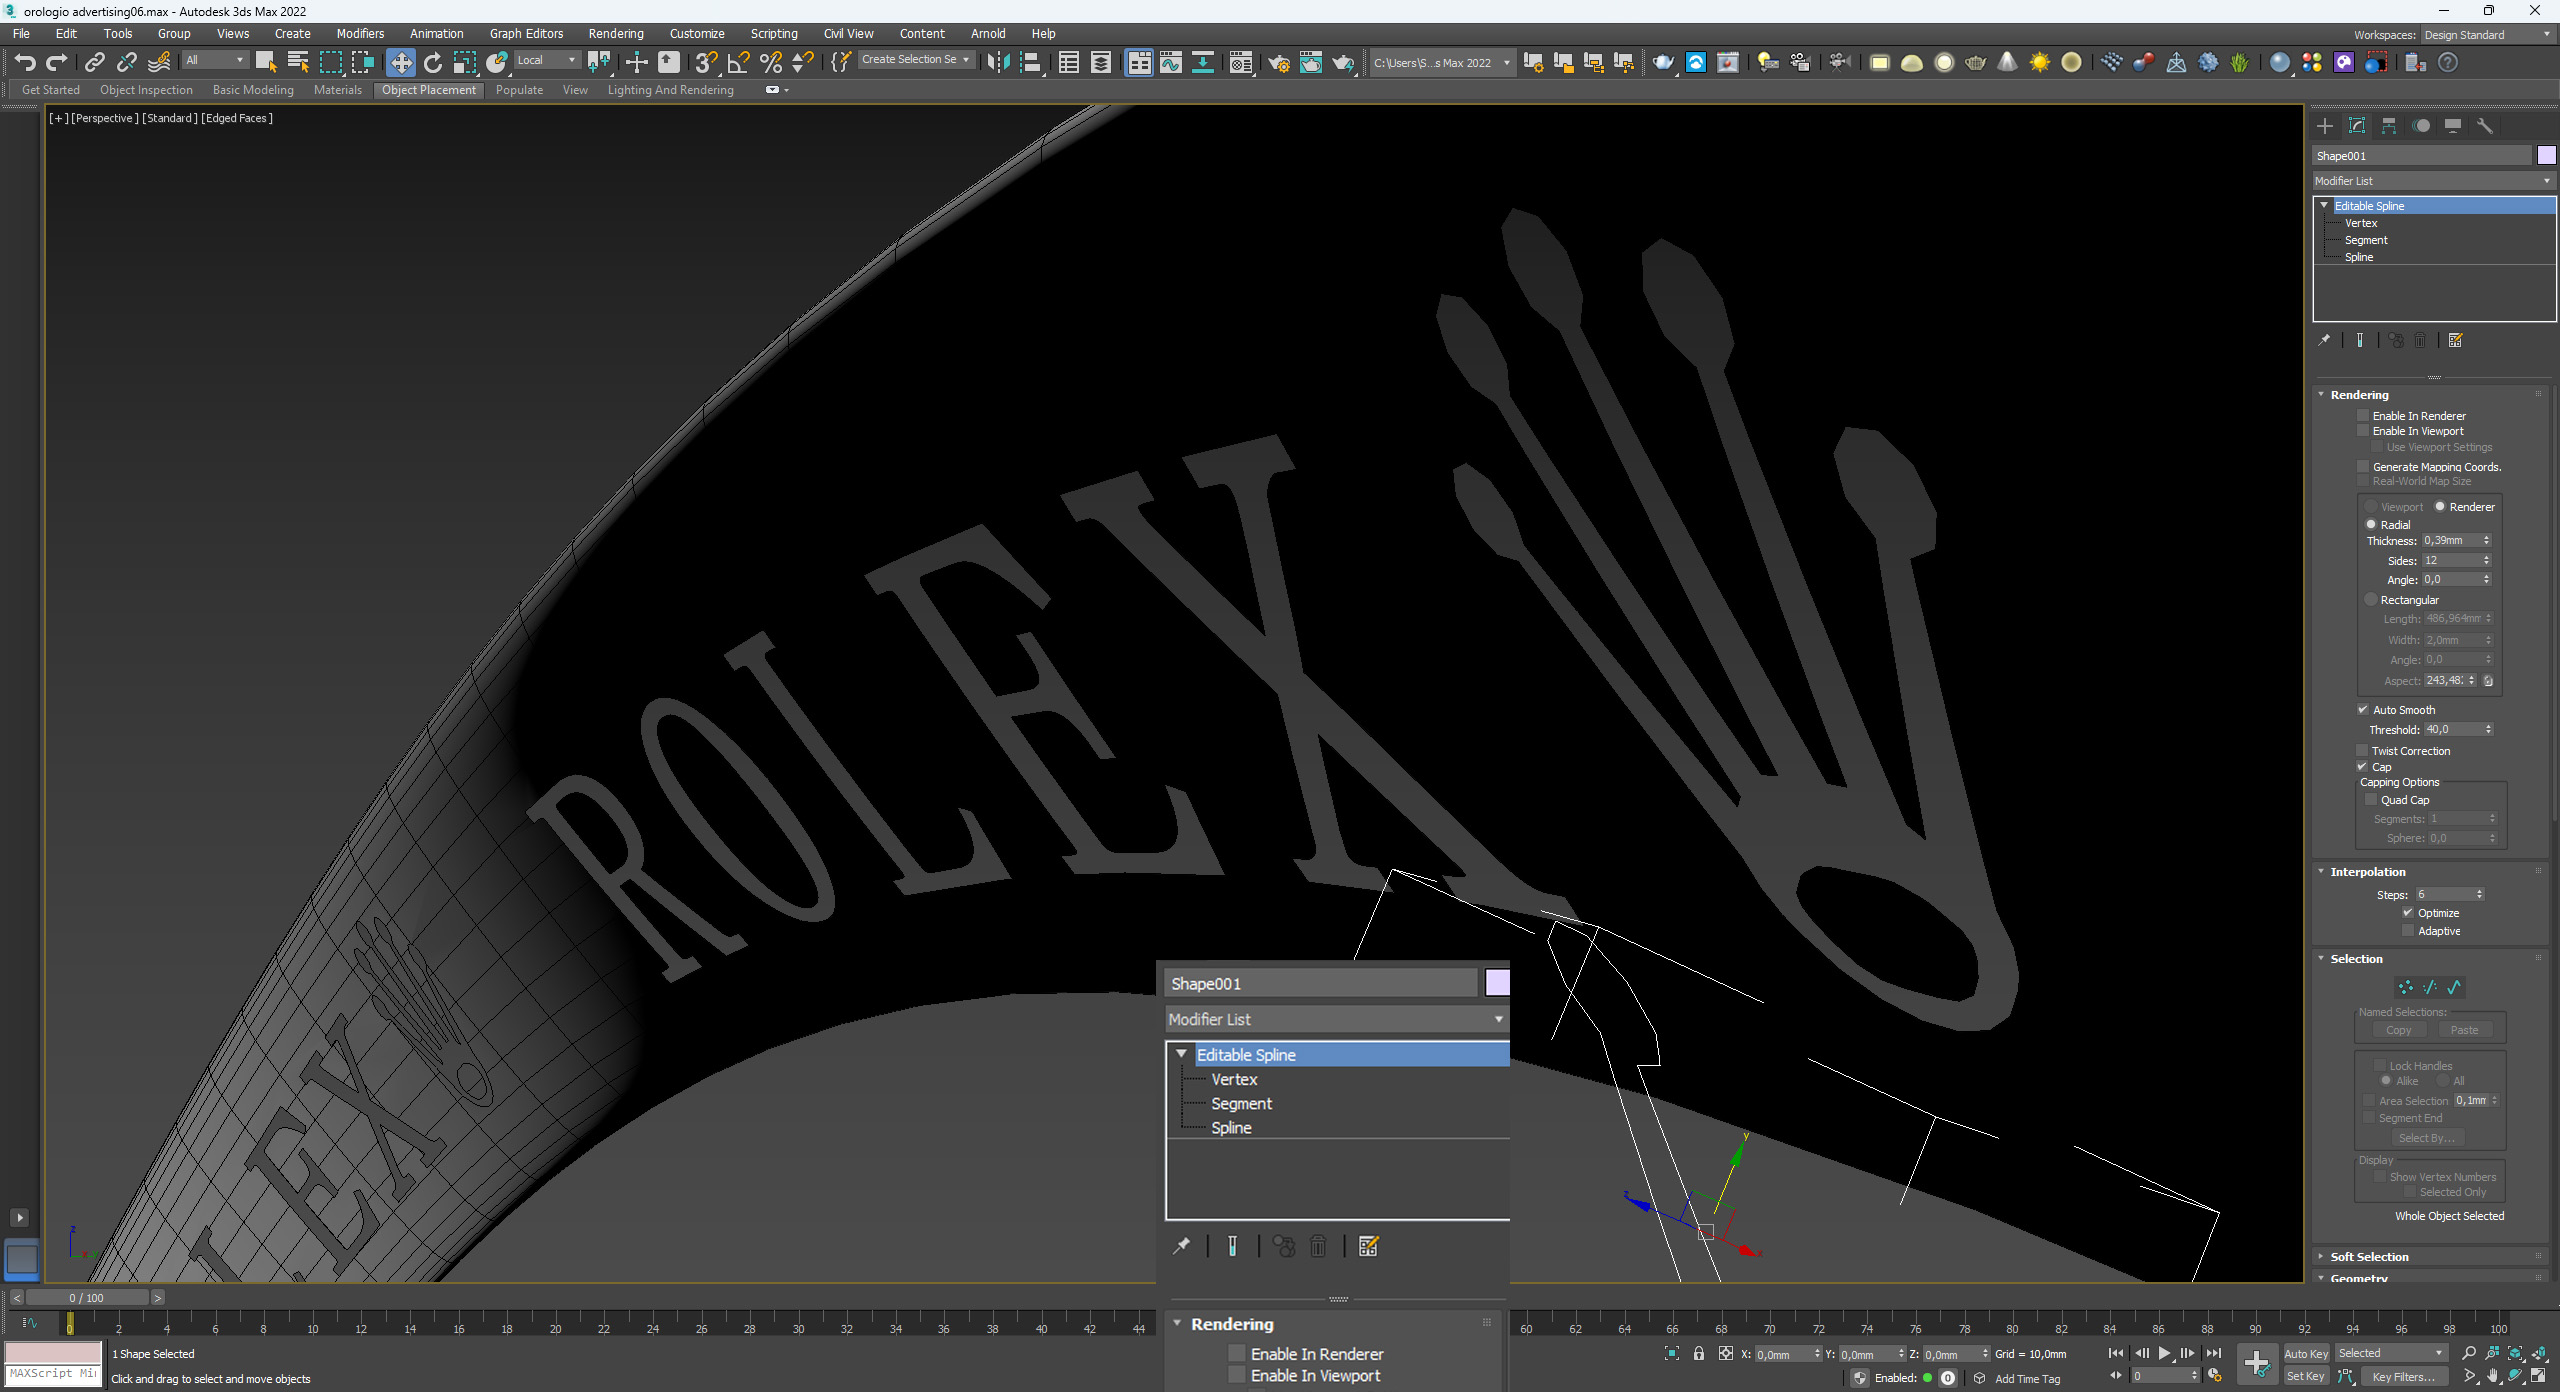Screen dimensions: 2560x1392
Task: Click the Auto Key button
Action: coord(2306,1354)
